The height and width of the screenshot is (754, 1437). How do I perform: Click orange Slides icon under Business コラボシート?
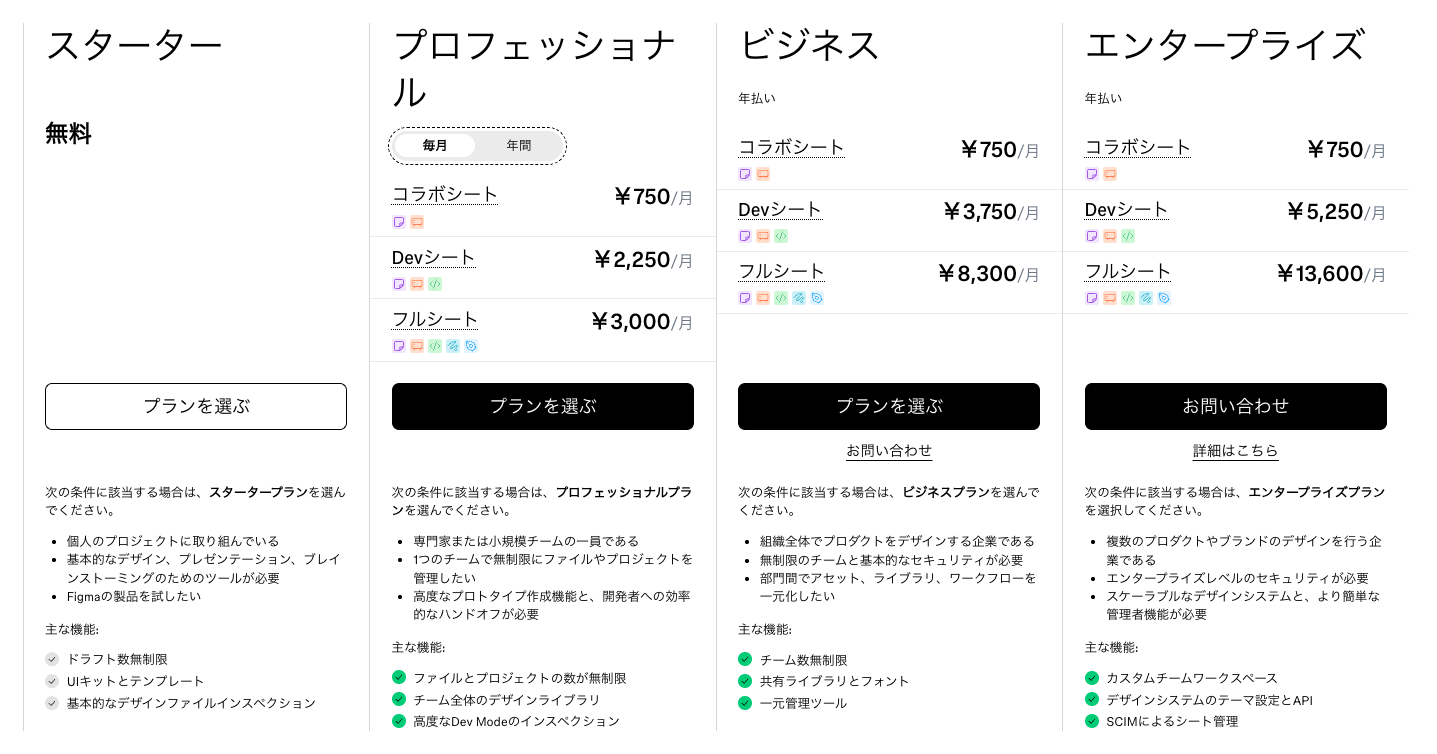point(763,174)
